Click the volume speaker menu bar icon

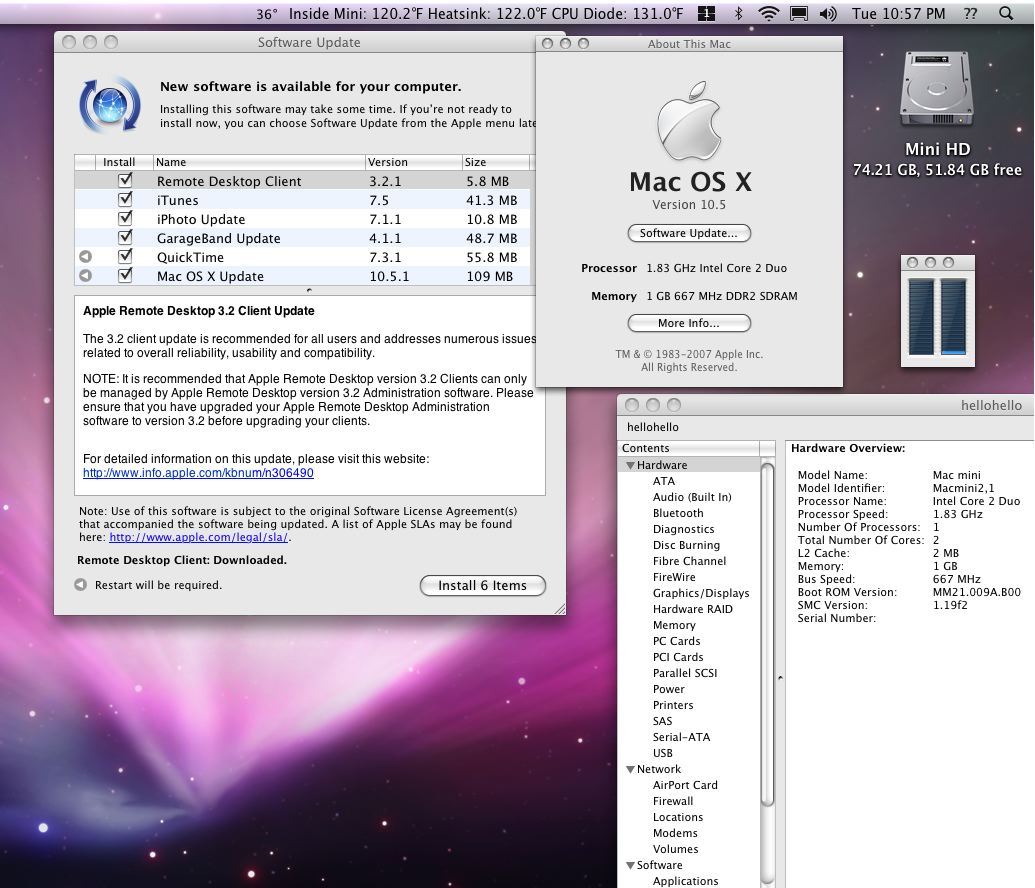click(x=828, y=13)
